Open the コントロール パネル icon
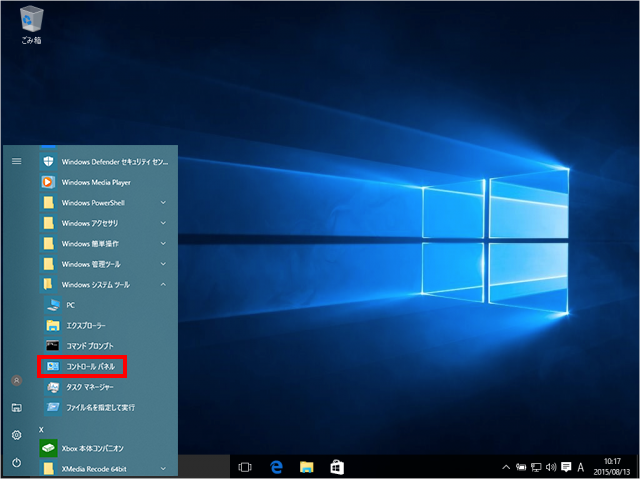The image size is (640, 479). [53, 366]
